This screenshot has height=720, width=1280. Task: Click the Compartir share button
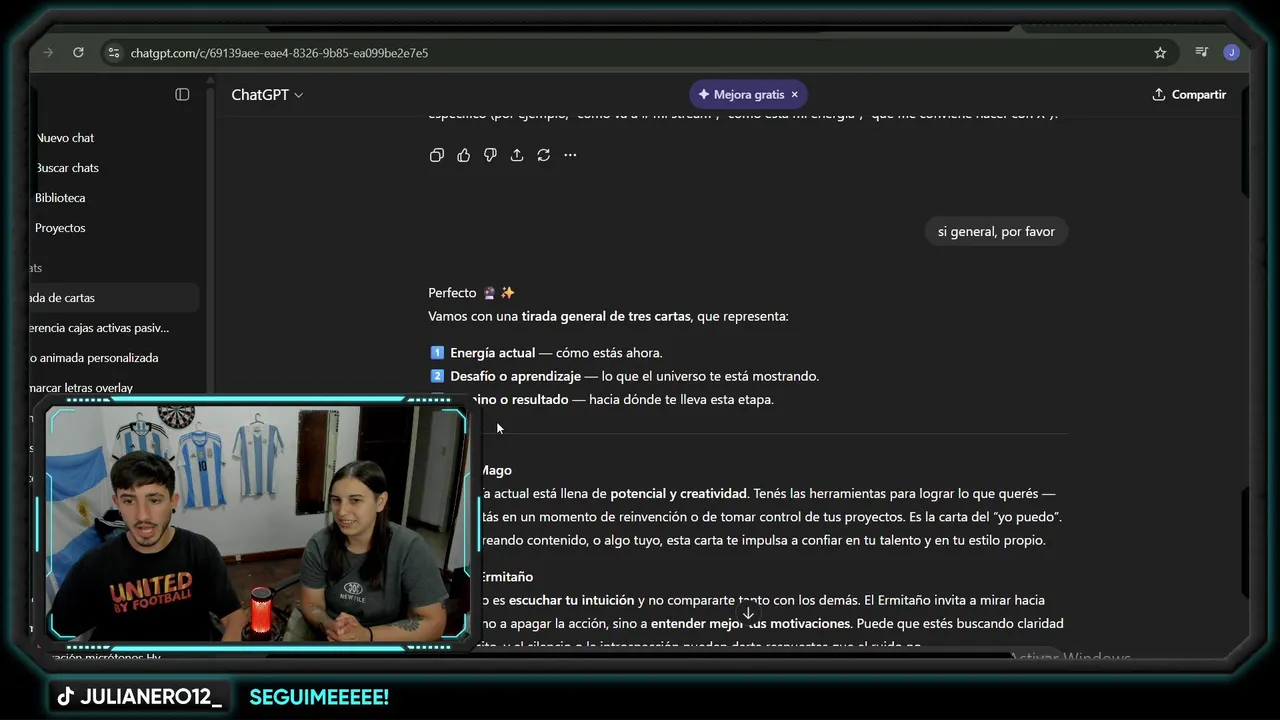coord(1189,94)
